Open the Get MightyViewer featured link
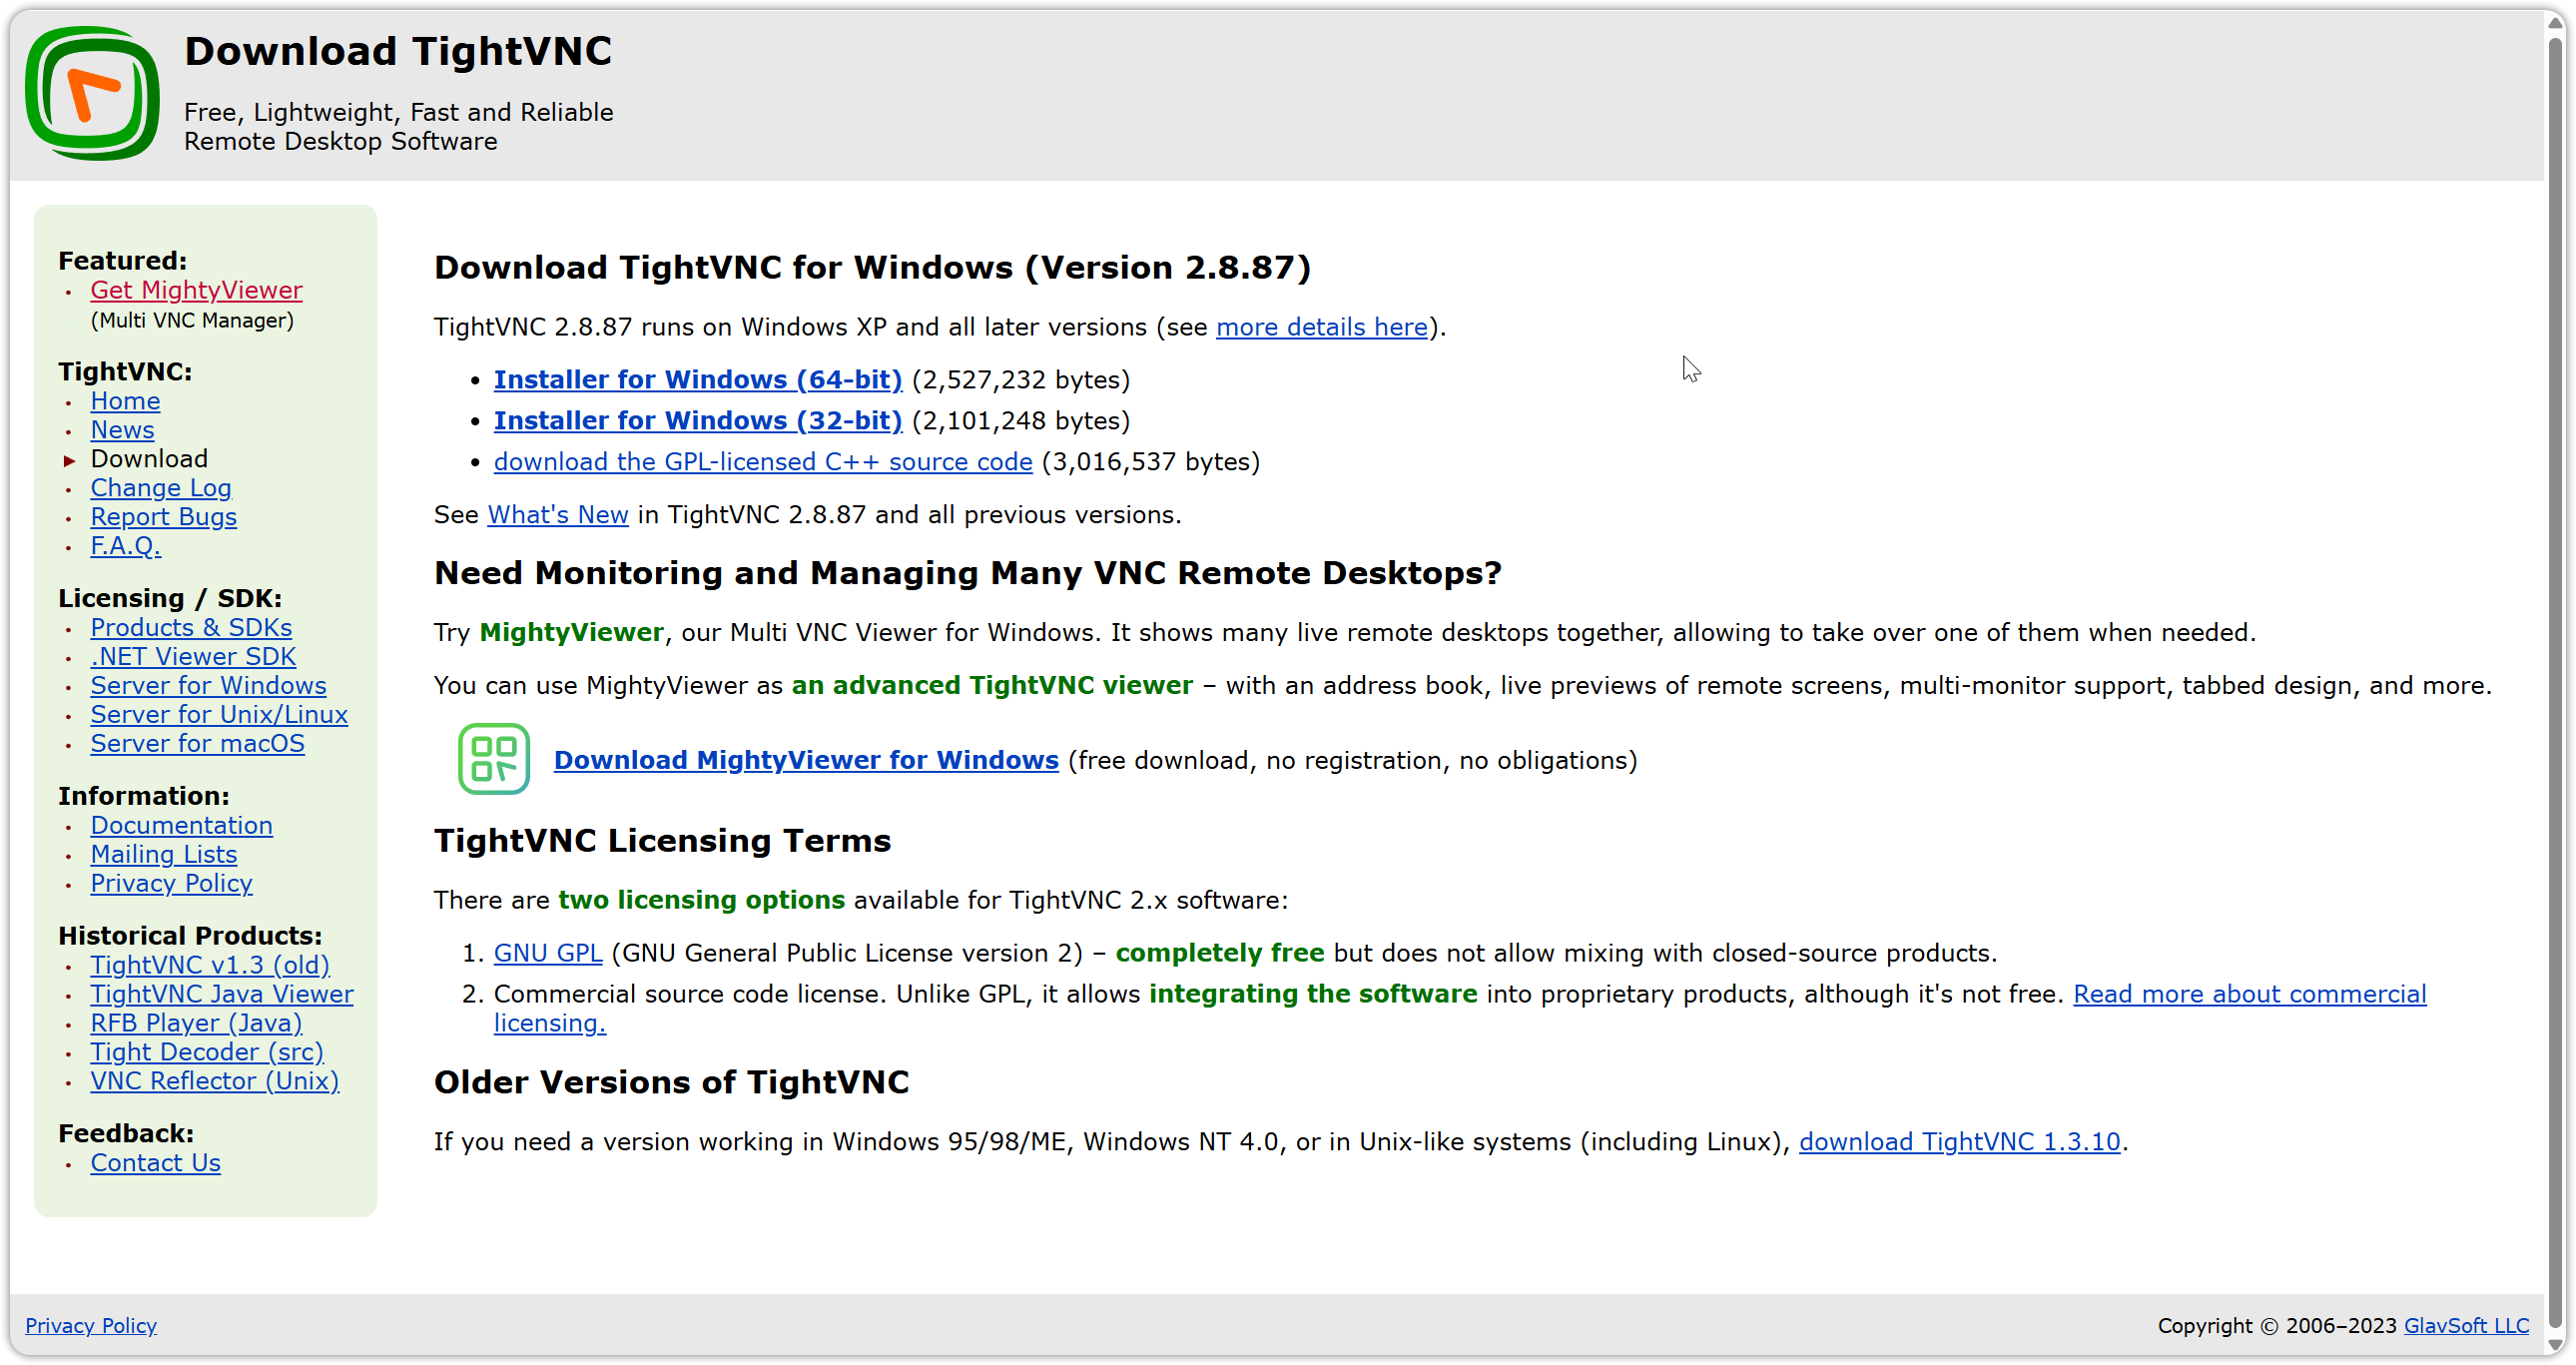The height and width of the screenshot is (1365, 2576). (196, 290)
